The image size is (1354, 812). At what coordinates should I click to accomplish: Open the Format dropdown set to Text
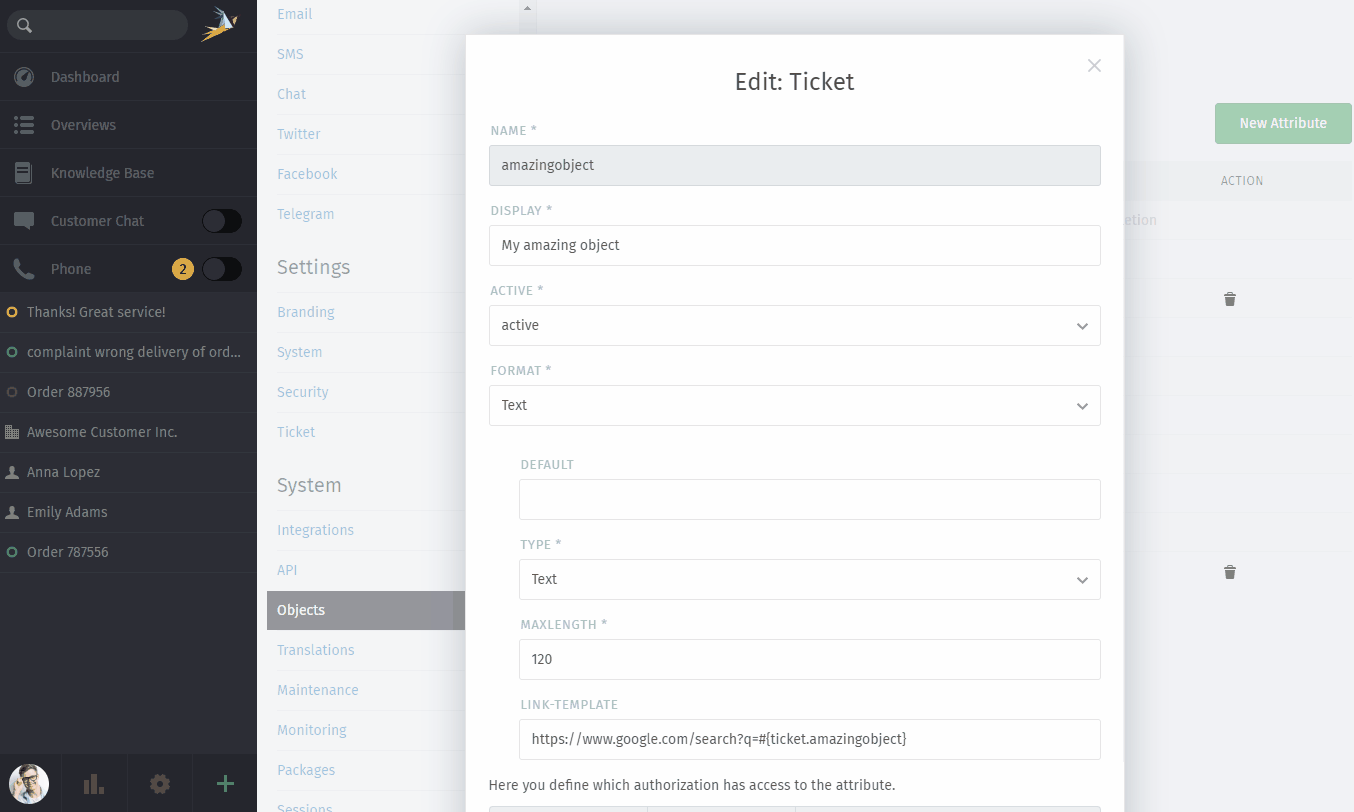point(795,405)
